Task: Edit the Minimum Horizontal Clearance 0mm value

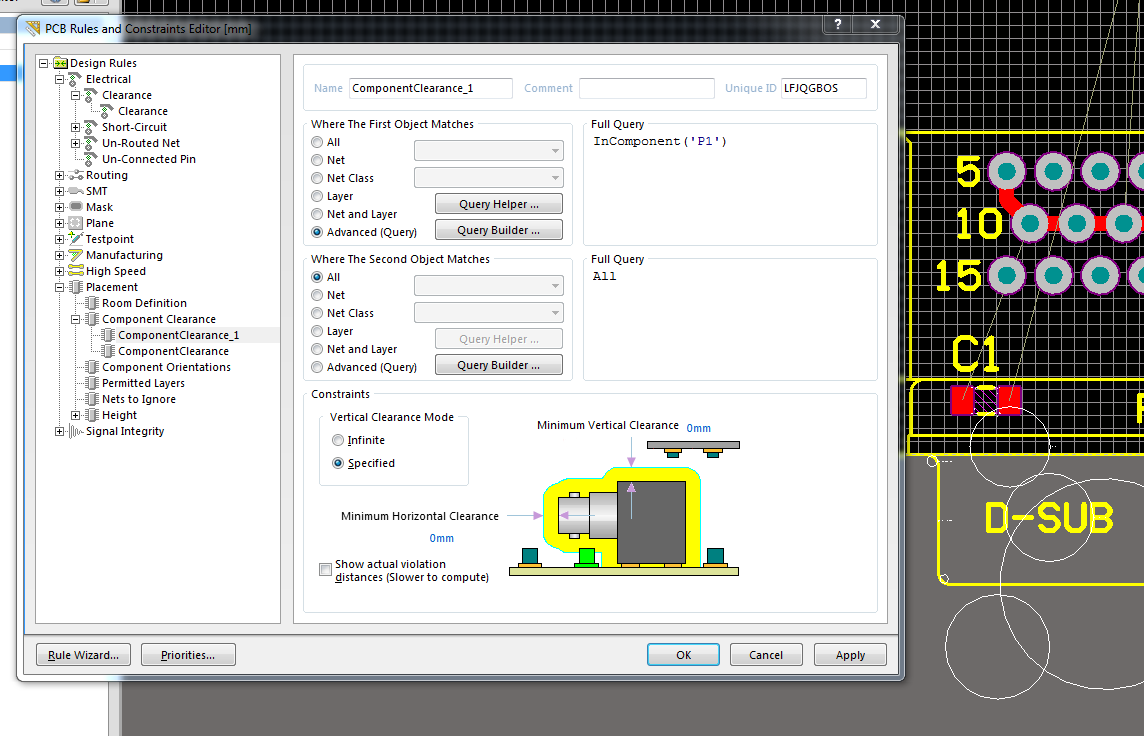Action: (441, 538)
